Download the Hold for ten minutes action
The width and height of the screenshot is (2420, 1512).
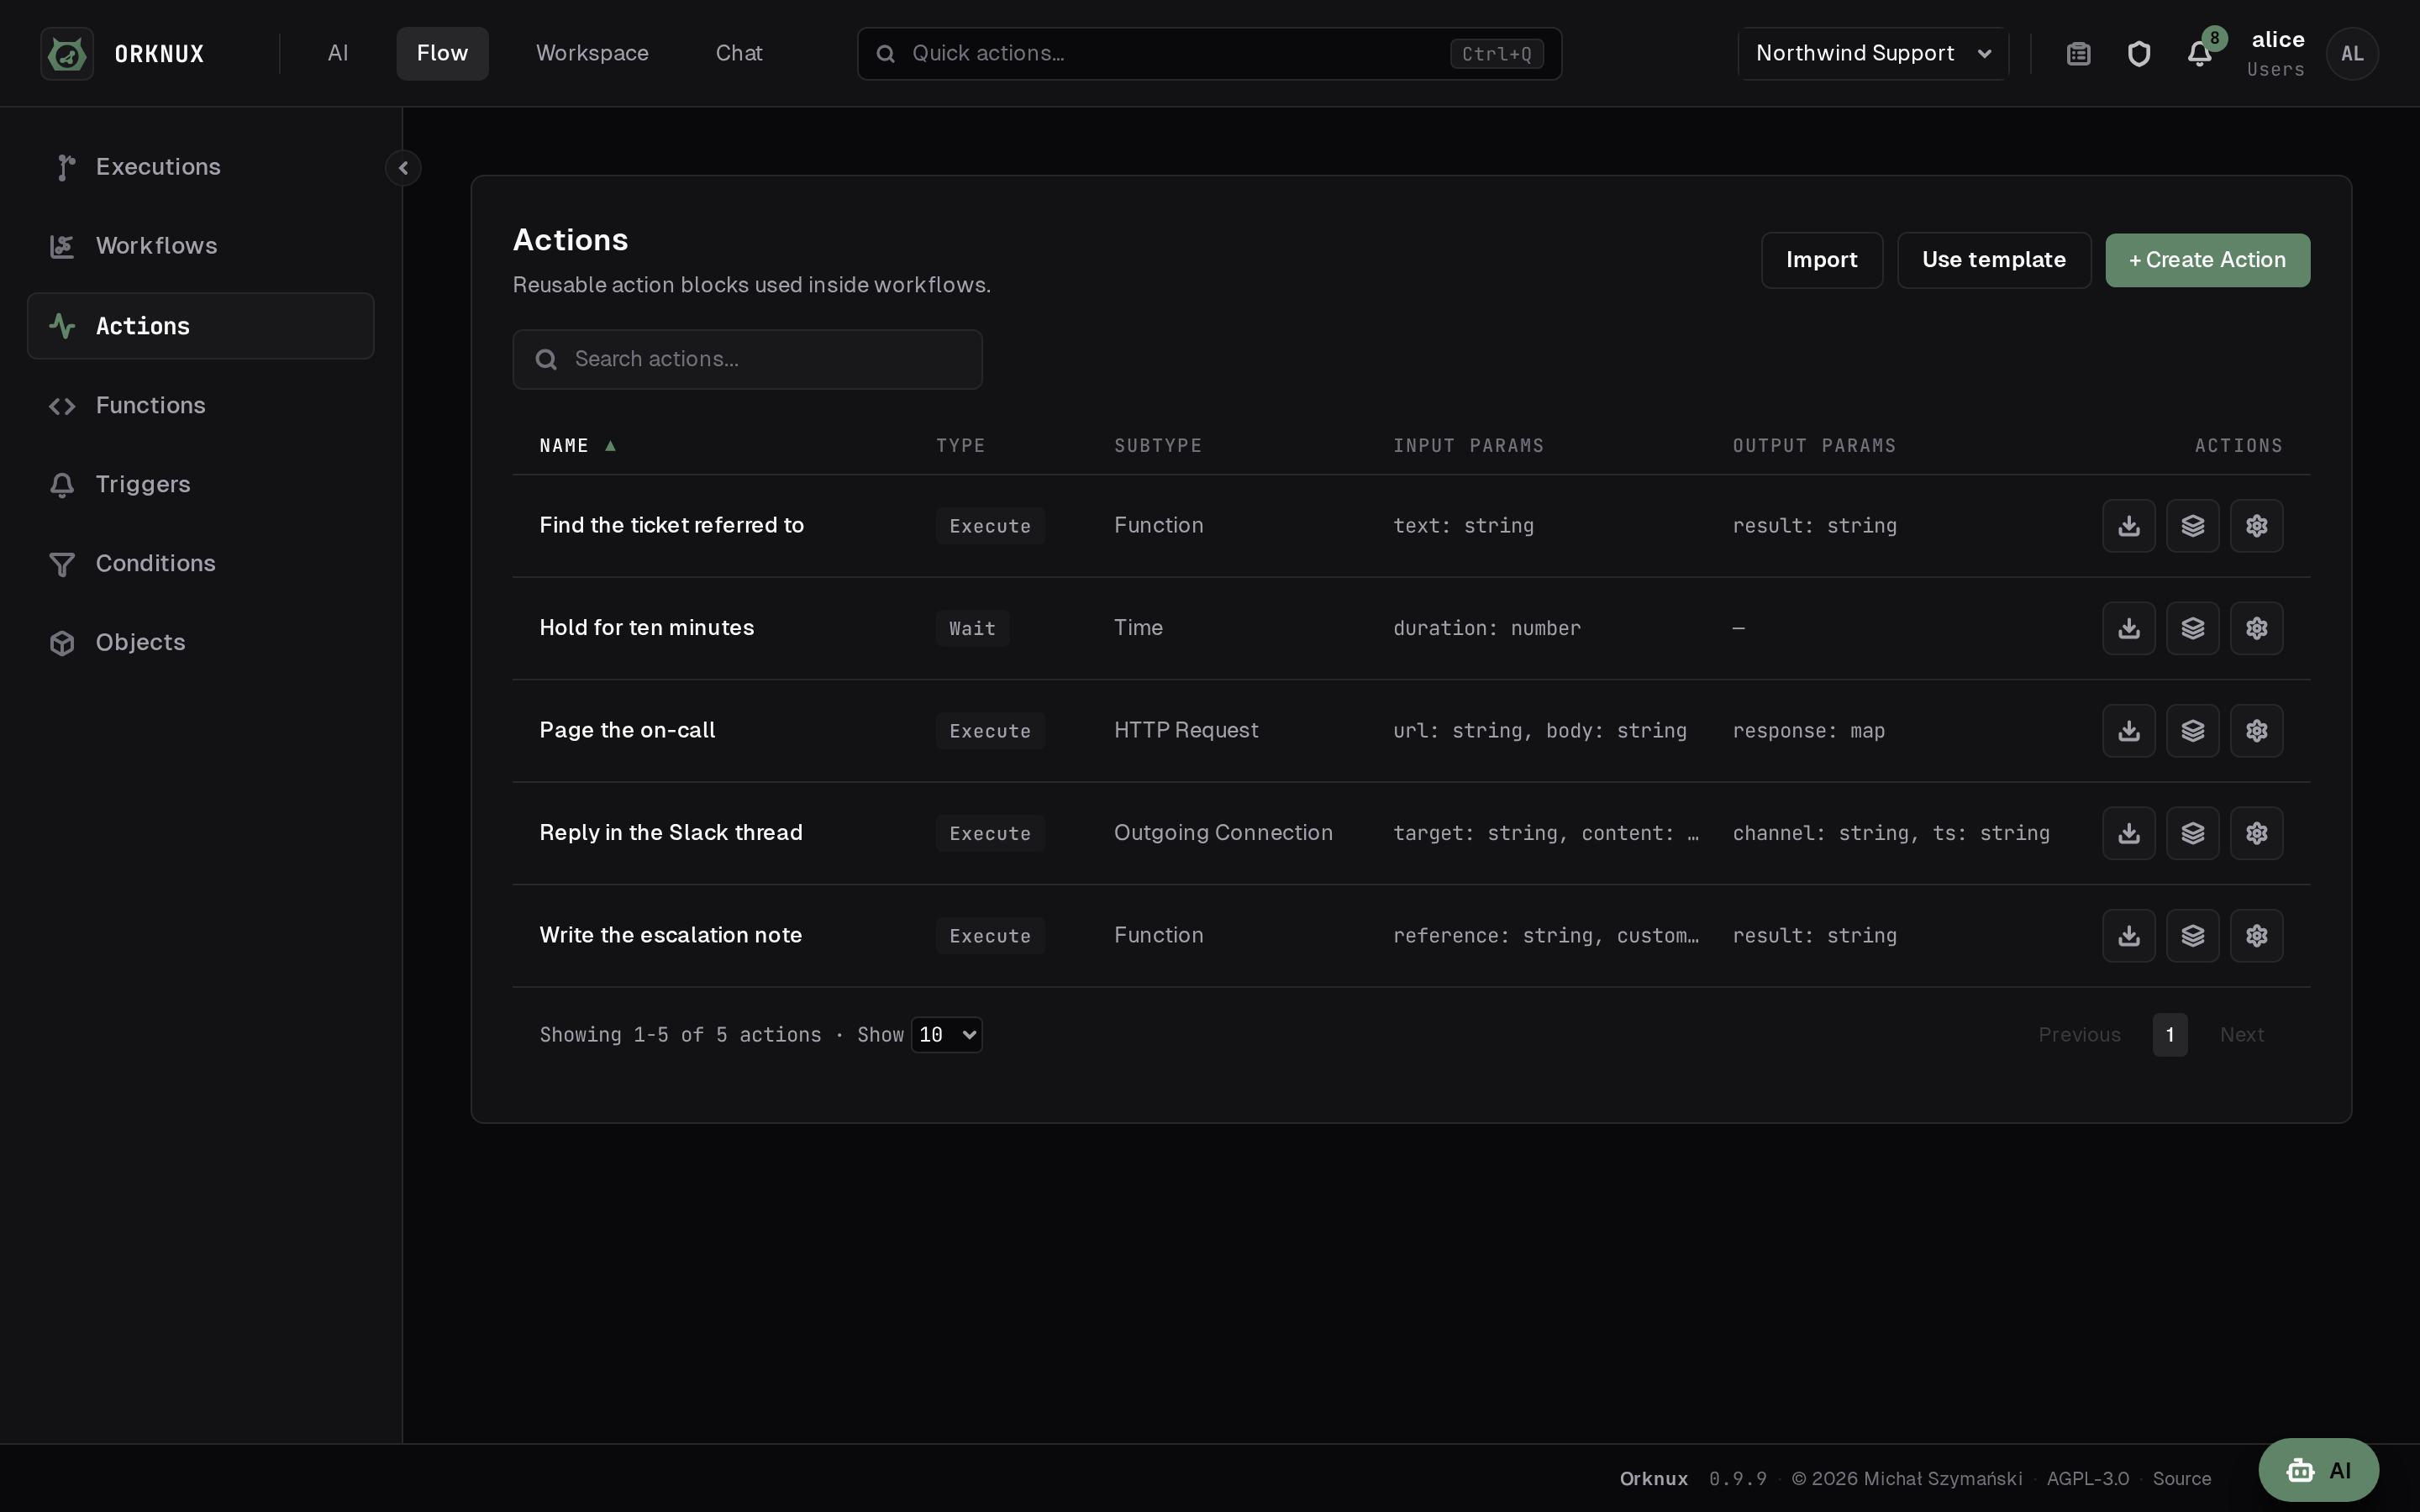(2129, 628)
